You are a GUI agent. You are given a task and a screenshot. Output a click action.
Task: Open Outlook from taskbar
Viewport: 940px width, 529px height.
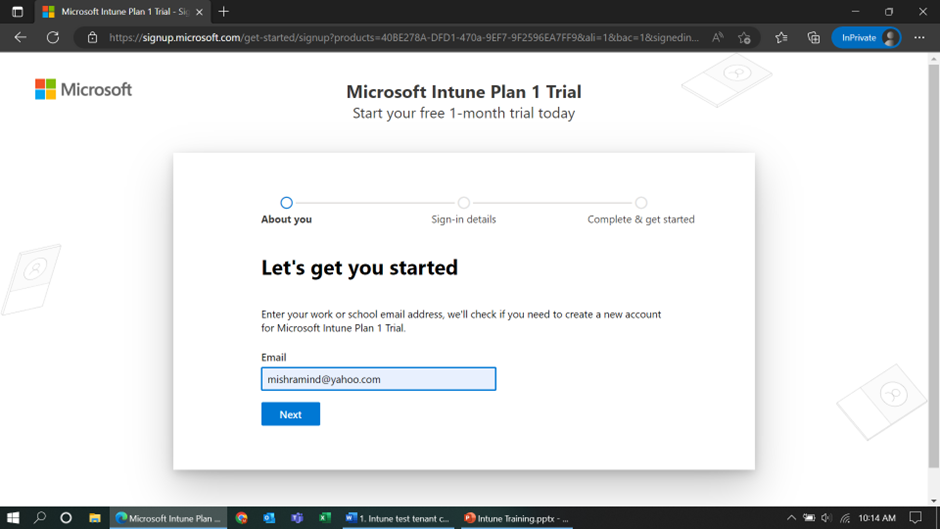pos(269,518)
